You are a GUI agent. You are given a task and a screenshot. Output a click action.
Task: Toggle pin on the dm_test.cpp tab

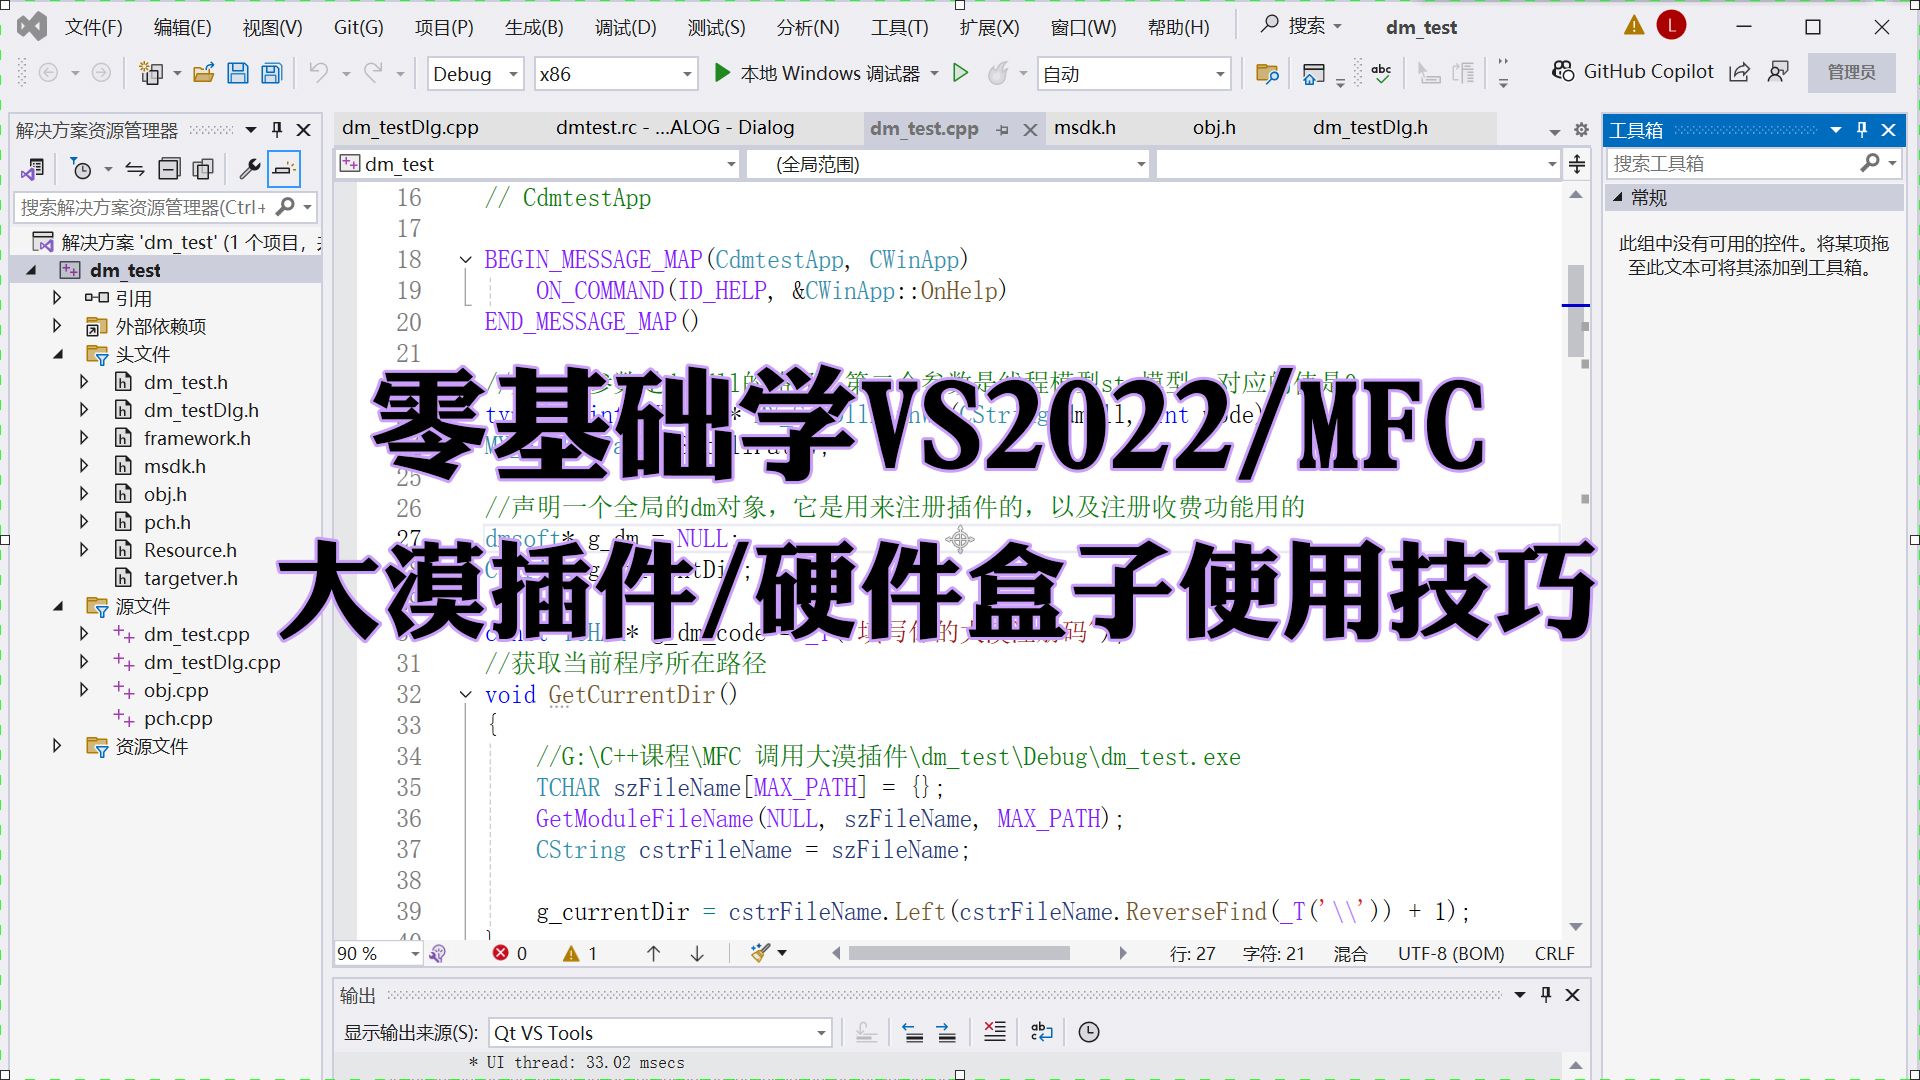1002,129
